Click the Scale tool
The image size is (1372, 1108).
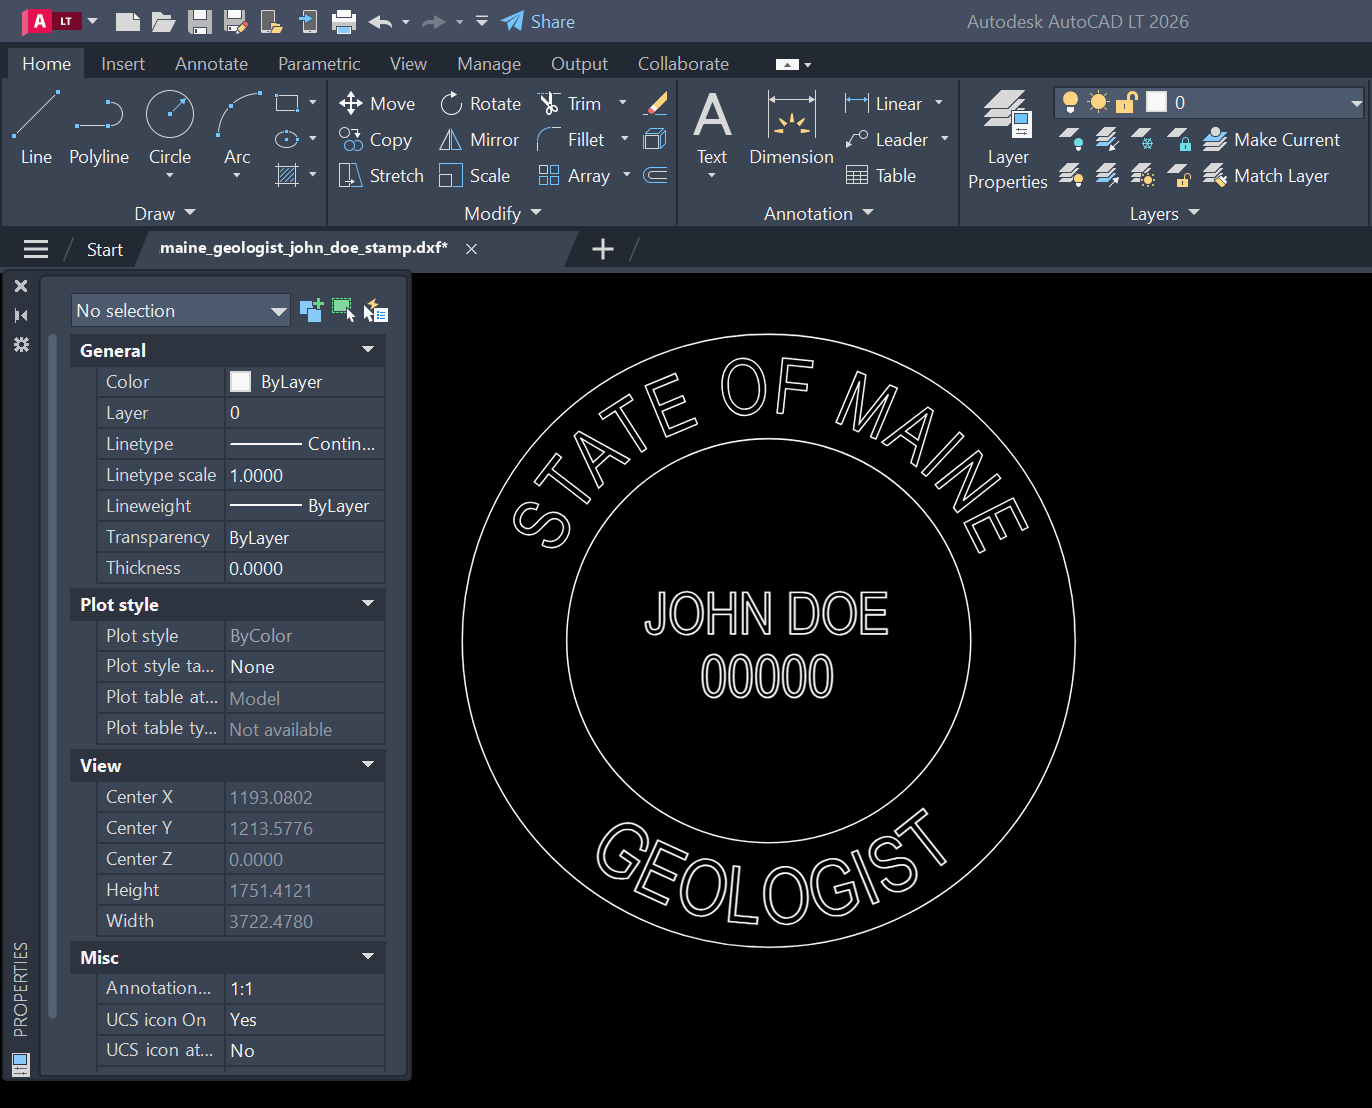point(475,176)
